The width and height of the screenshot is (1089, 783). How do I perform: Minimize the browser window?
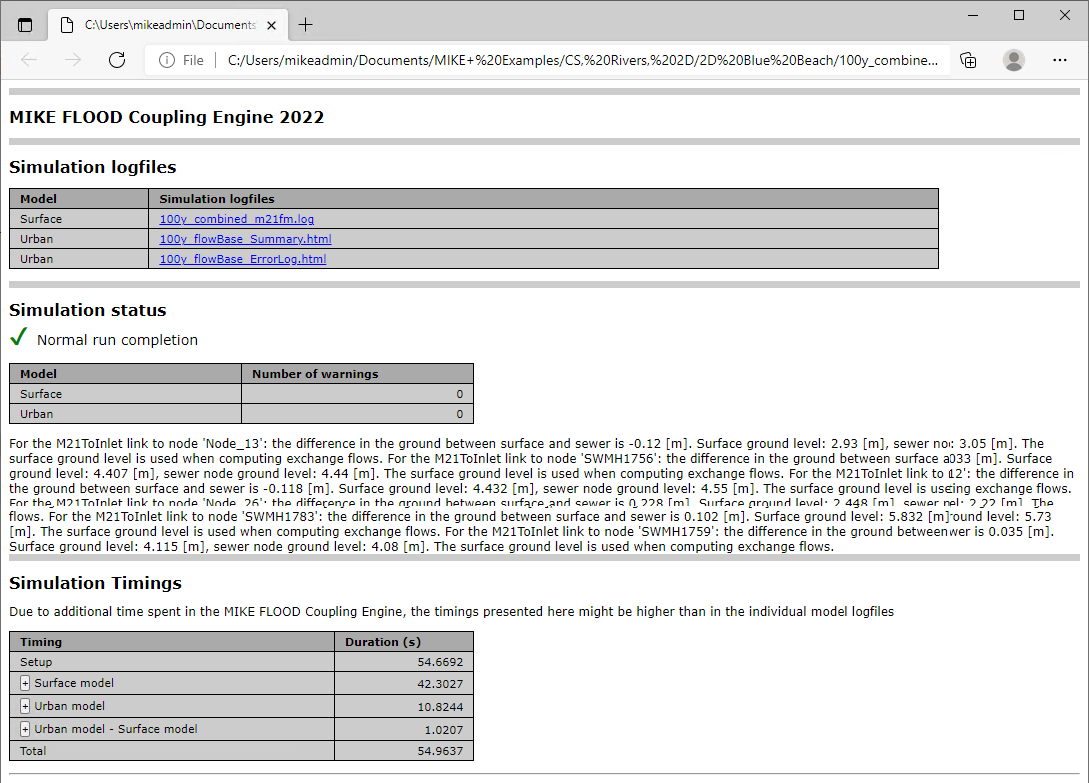973,15
